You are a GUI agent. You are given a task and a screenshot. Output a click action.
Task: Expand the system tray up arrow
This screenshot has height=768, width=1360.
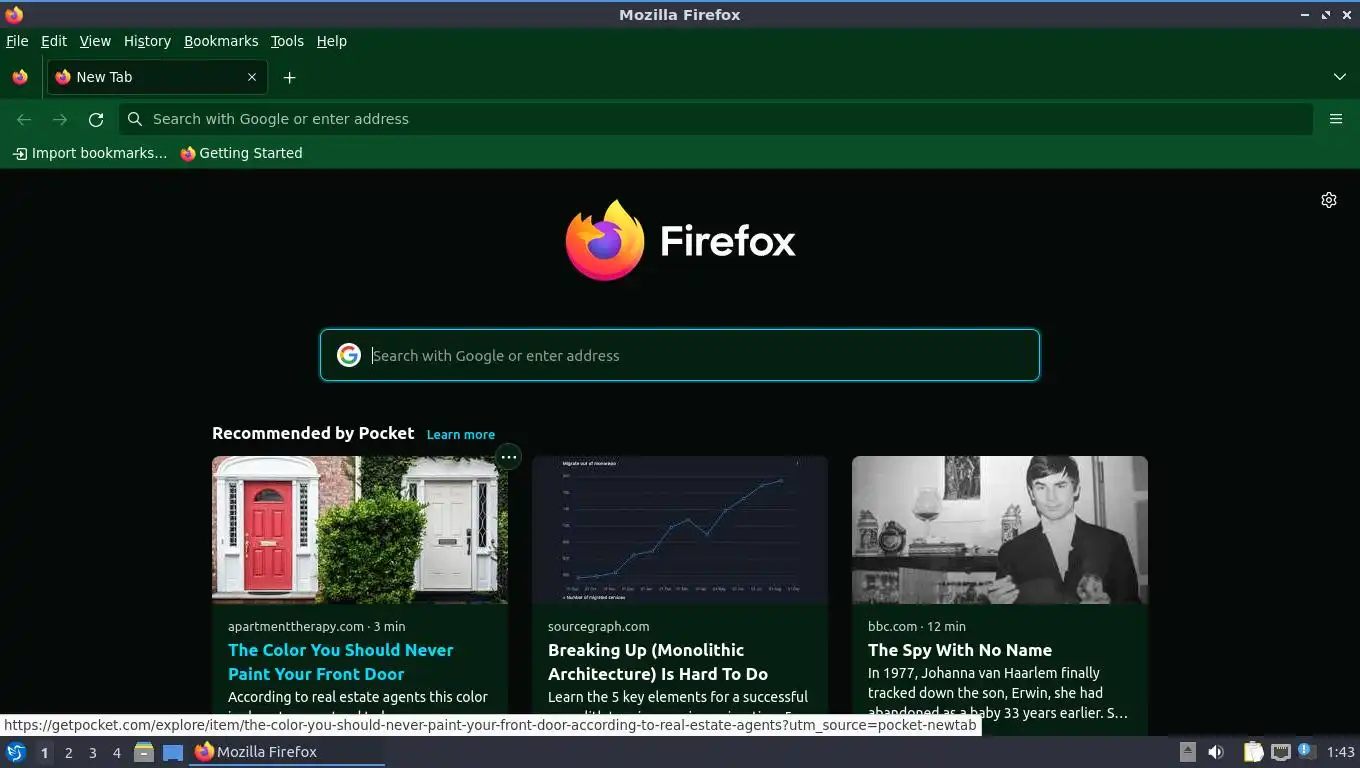pos(1187,752)
